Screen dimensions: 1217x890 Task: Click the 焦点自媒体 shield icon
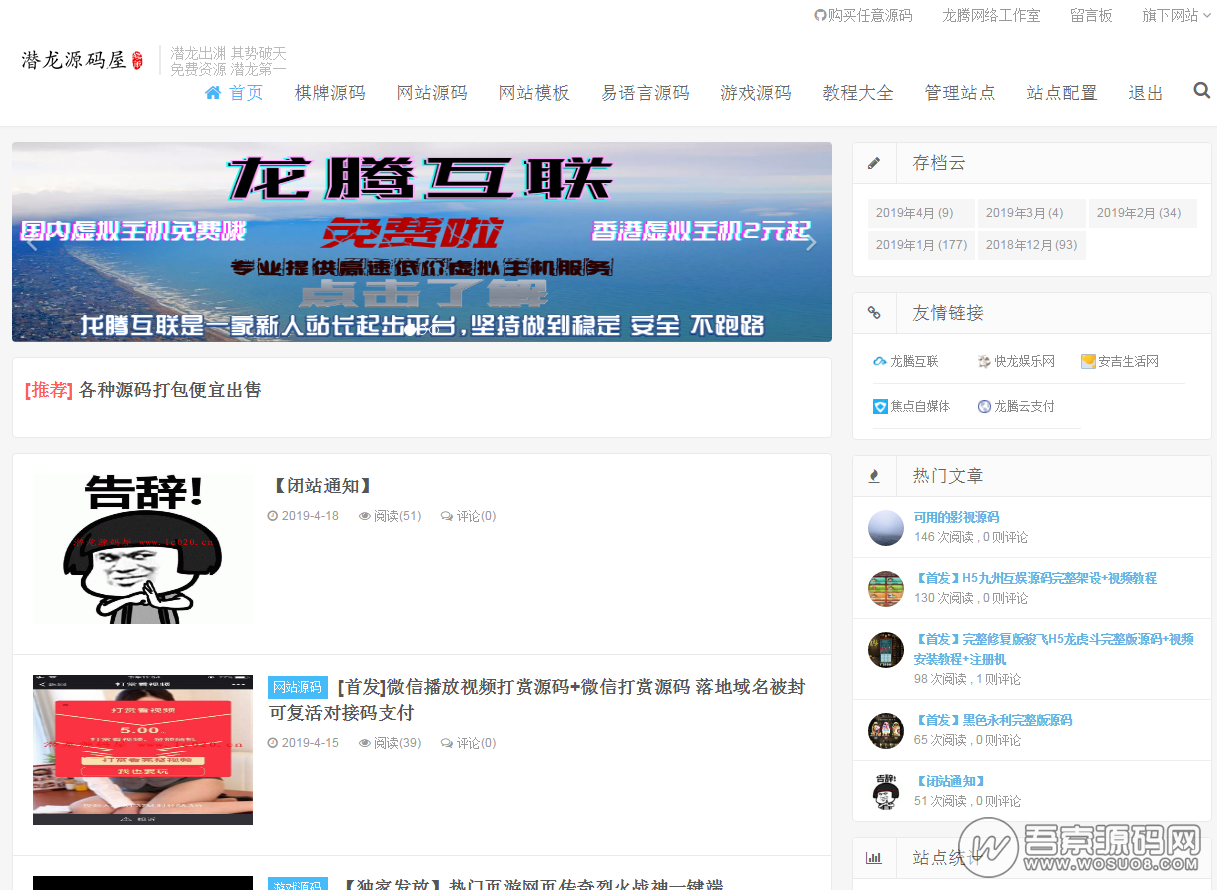click(880, 407)
